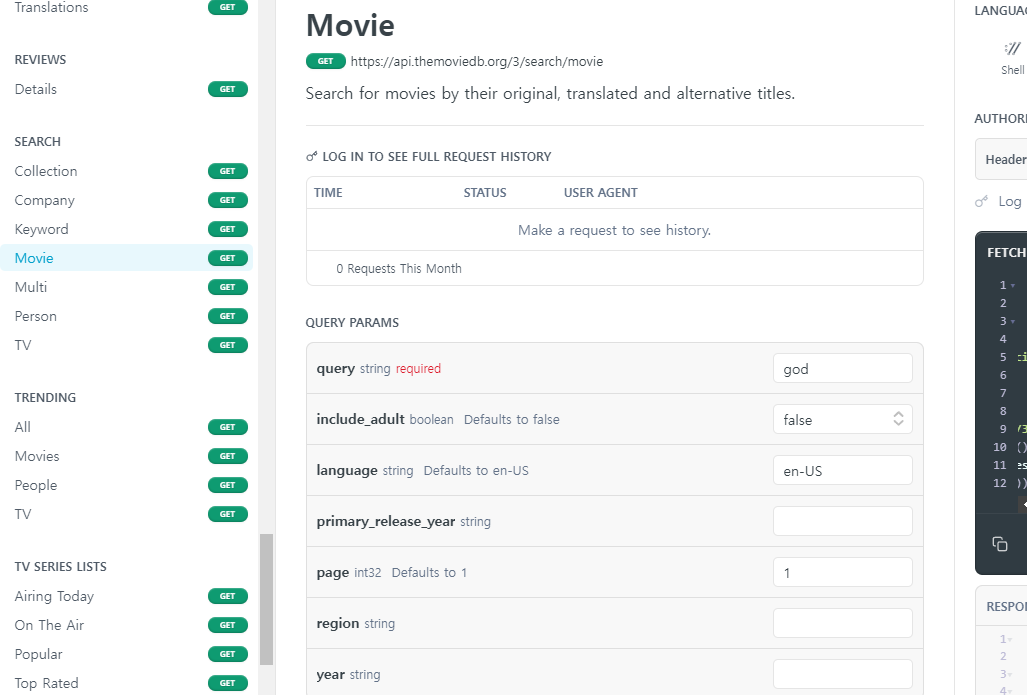Click the USER AGENT column header

601,193
